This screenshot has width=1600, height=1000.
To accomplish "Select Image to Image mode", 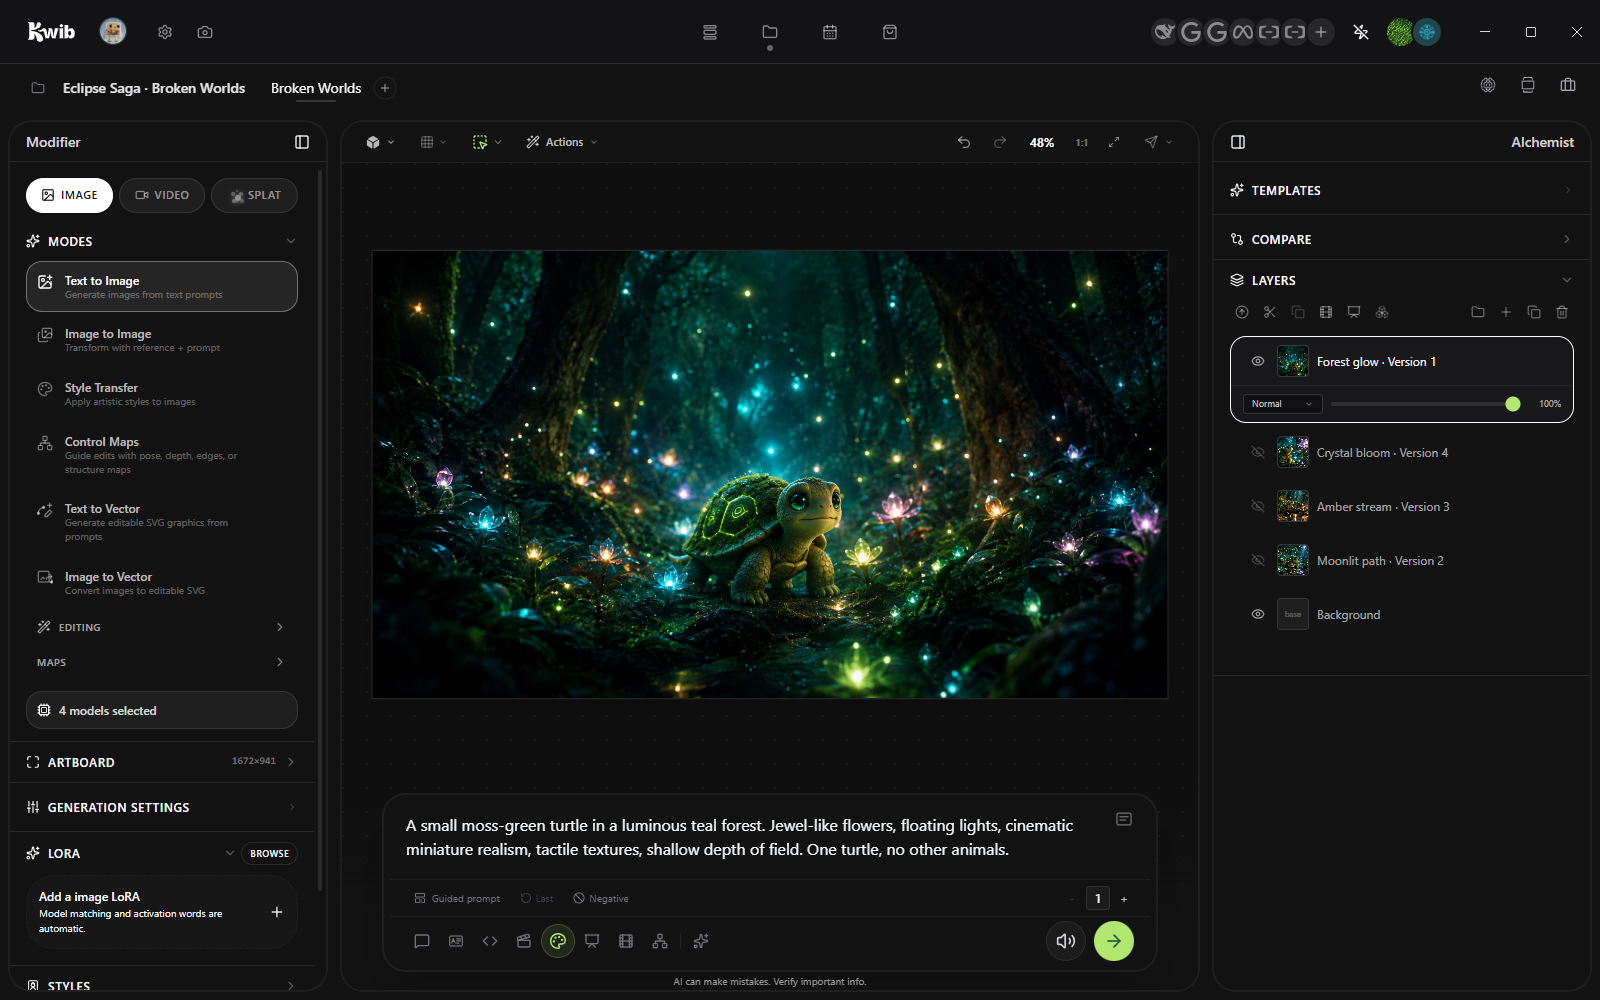I will pyautogui.click(x=161, y=340).
